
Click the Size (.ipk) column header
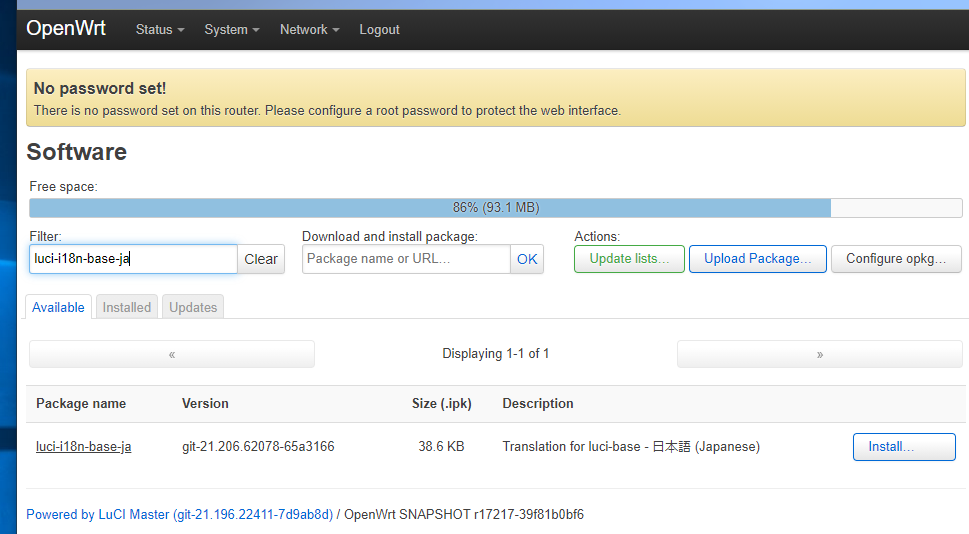[442, 404]
